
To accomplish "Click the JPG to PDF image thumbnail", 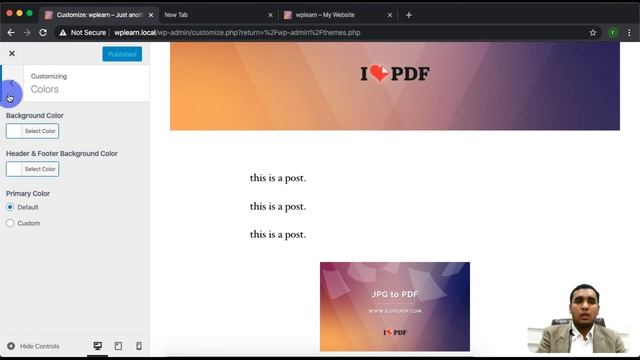I will pos(395,307).
